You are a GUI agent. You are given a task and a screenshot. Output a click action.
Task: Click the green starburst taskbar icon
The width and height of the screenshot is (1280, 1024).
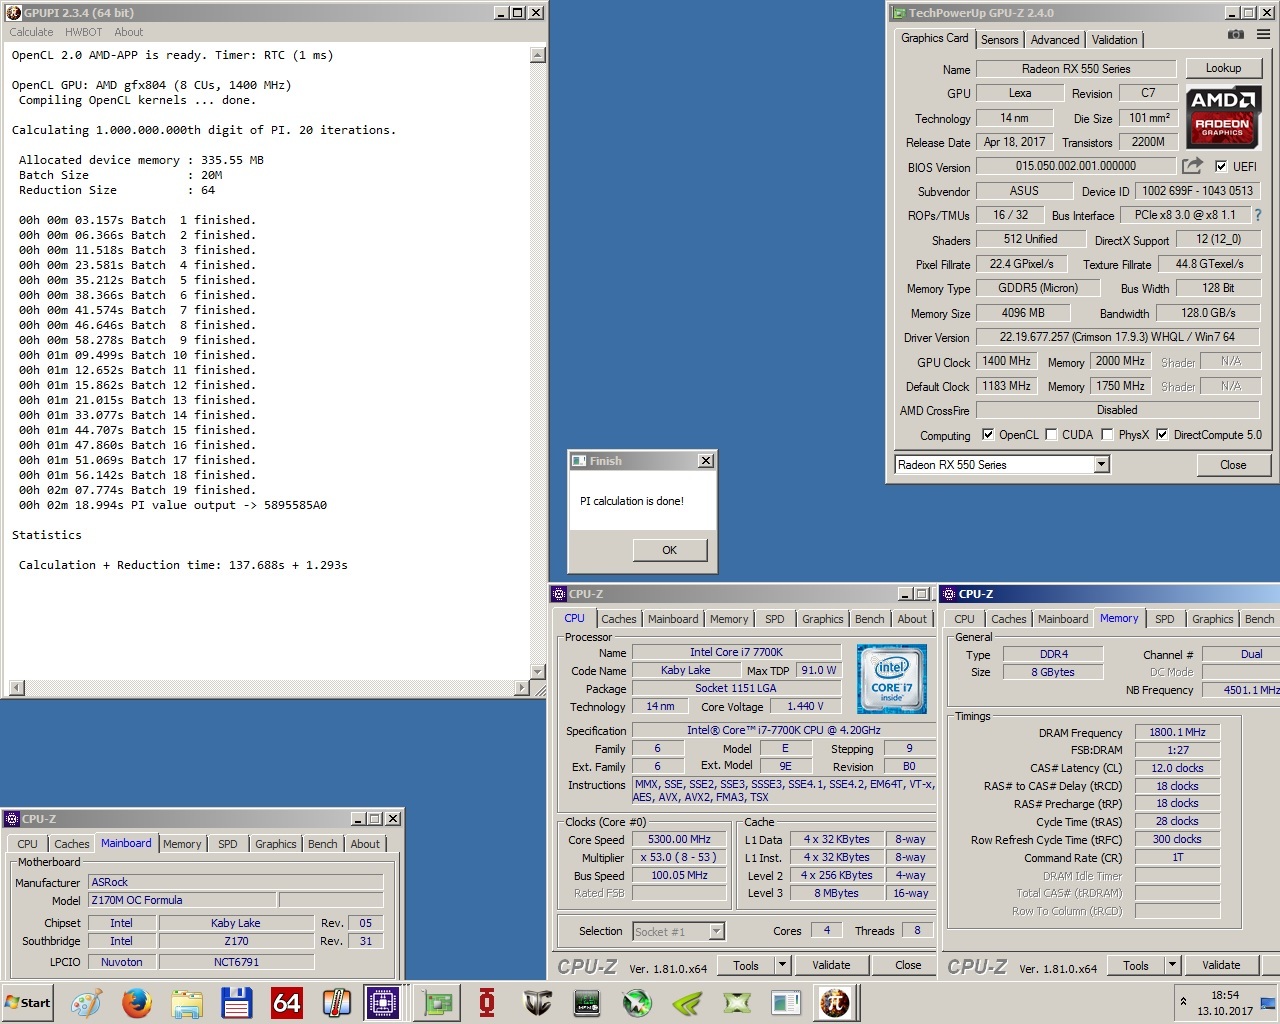point(637,1002)
